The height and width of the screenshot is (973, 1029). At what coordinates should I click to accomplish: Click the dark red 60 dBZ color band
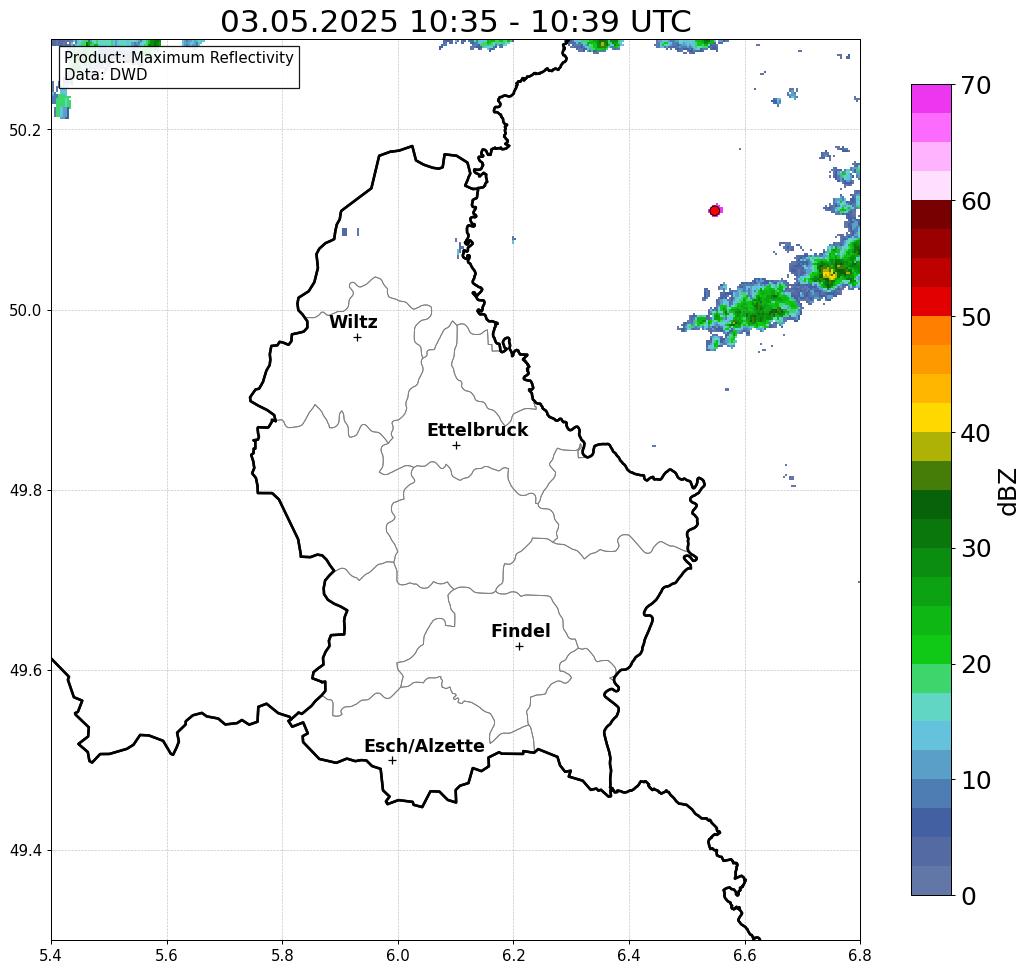931,215
